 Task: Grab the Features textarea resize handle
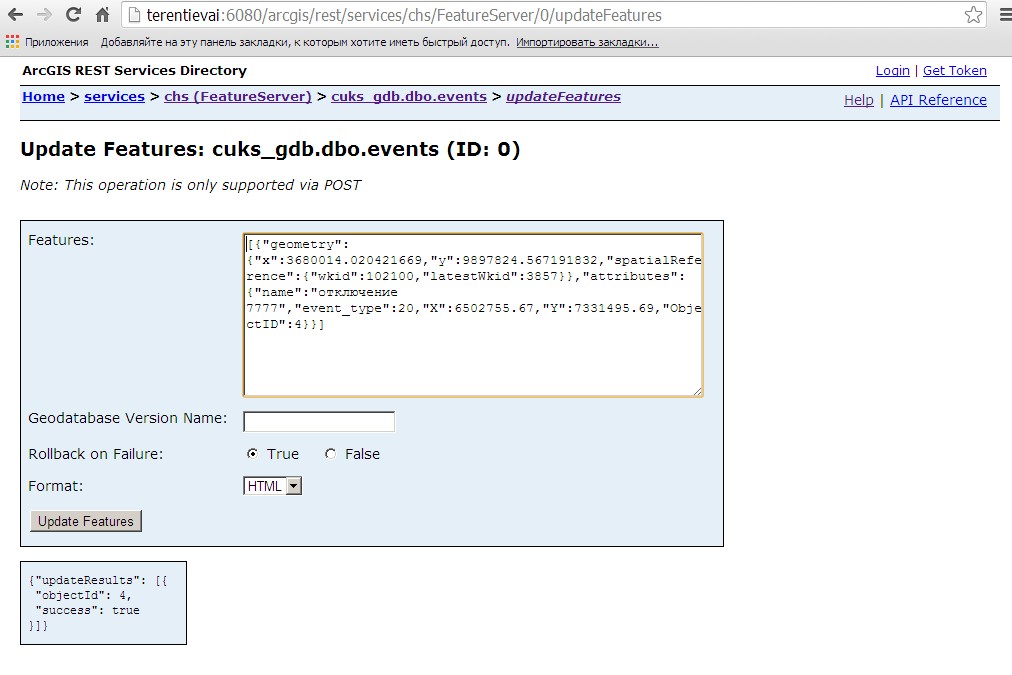pyautogui.click(x=698, y=391)
